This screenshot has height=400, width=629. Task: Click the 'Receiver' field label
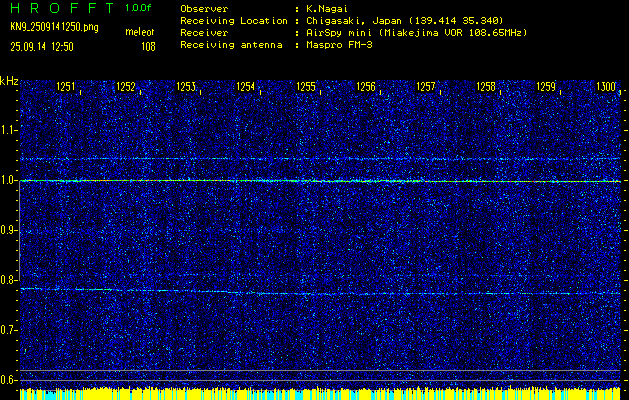pyautogui.click(x=204, y=33)
